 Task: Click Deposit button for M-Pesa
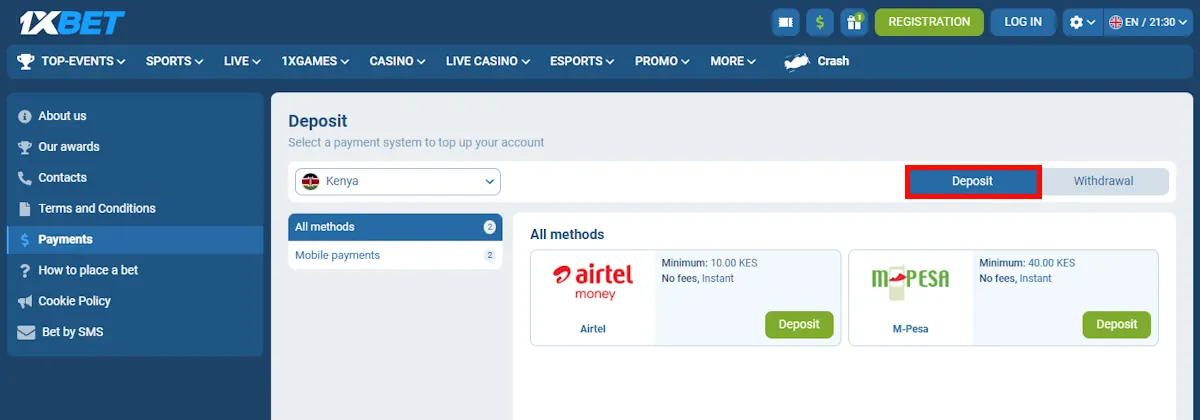[x=1116, y=325]
